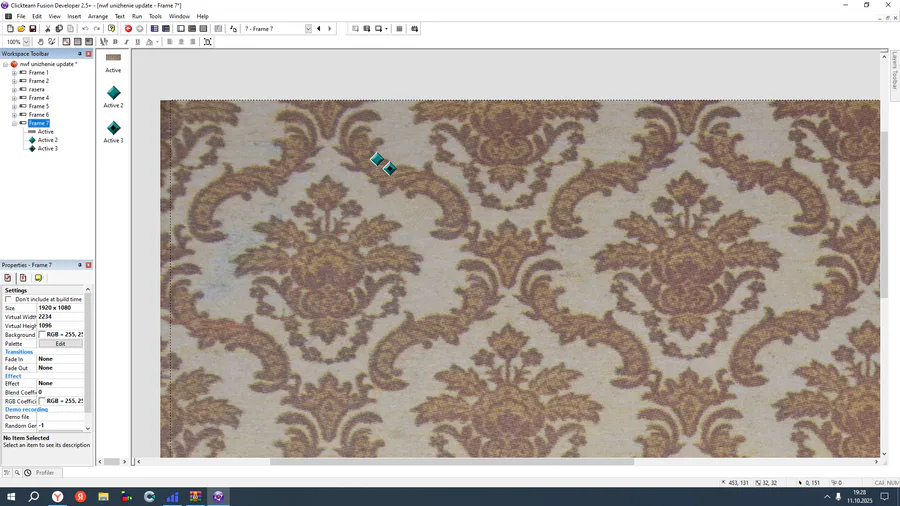Image resolution: width=900 pixels, height=506 pixels.
Task: Open Windows Start menu
Action: click(11, 497)
